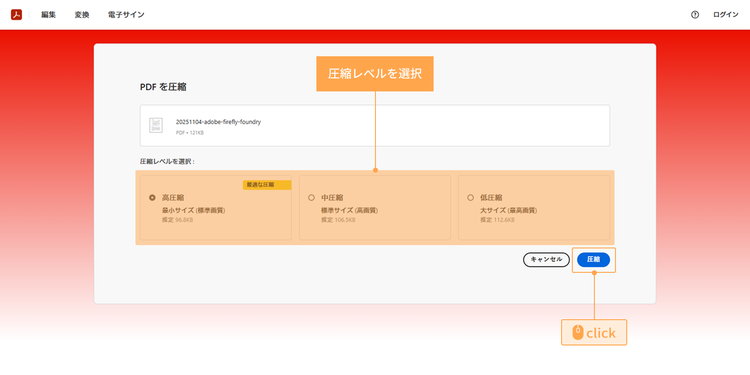This screenshot has width=750, height=375.
Task: Click the 推定 112.6KB estimate text
Action: [497, 220]
